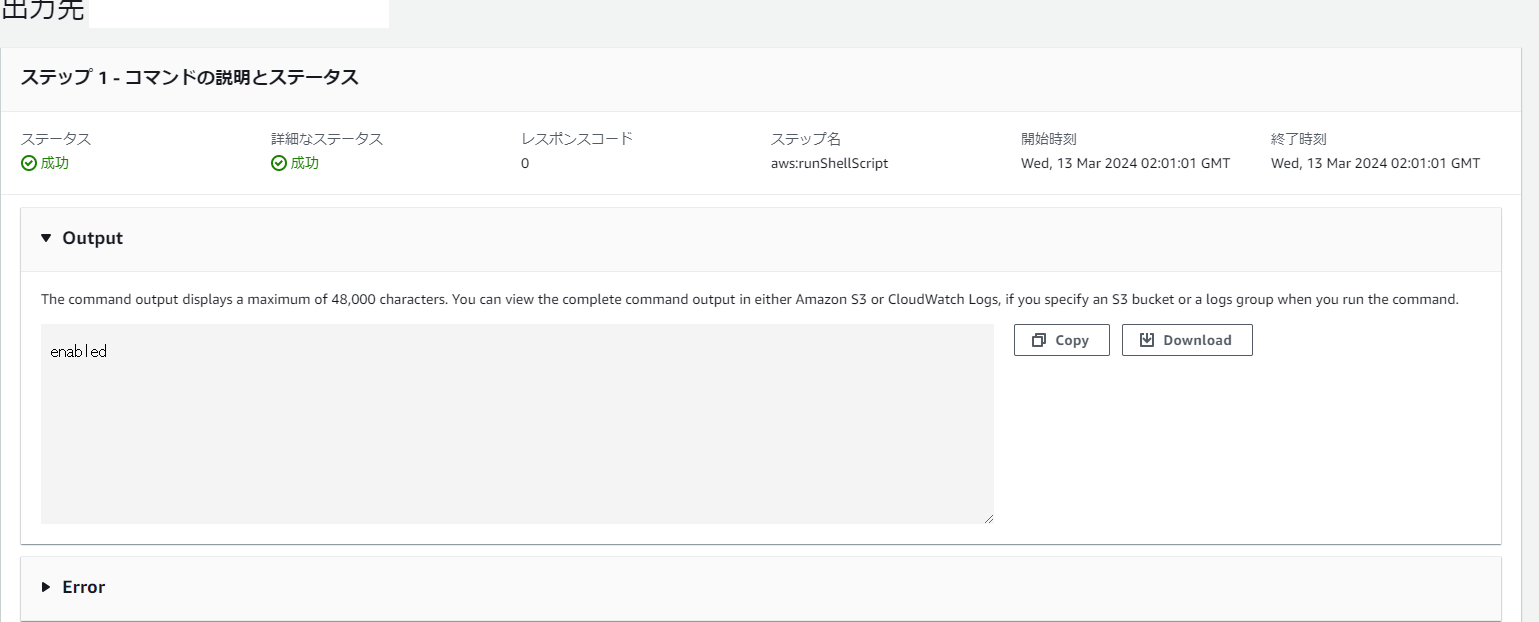Click the Error section title text
This screenshot has width=1539, height=622.
(x=83, y=587)
